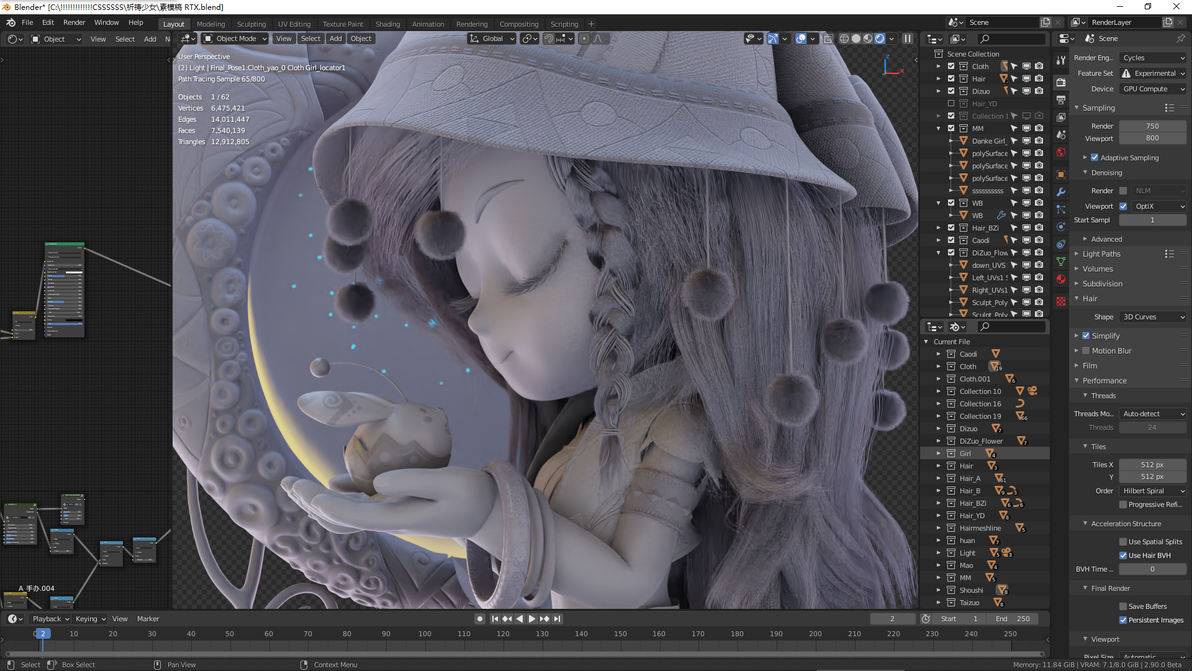
Task: Click the Render samples value field
Action: (1152, 126)
